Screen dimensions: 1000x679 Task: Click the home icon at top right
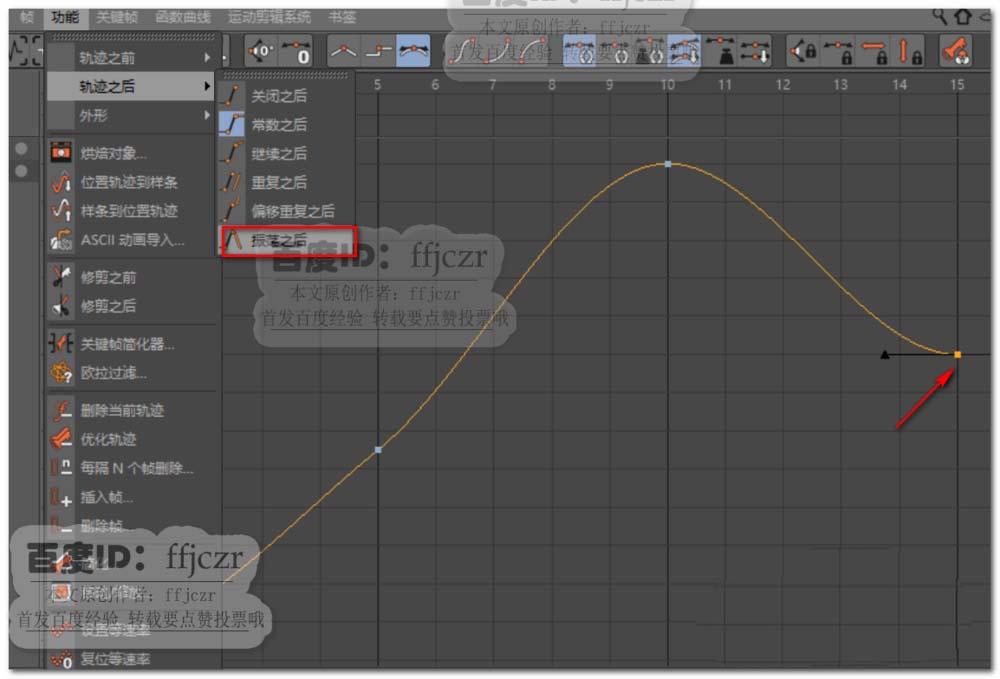click(963, 16)
